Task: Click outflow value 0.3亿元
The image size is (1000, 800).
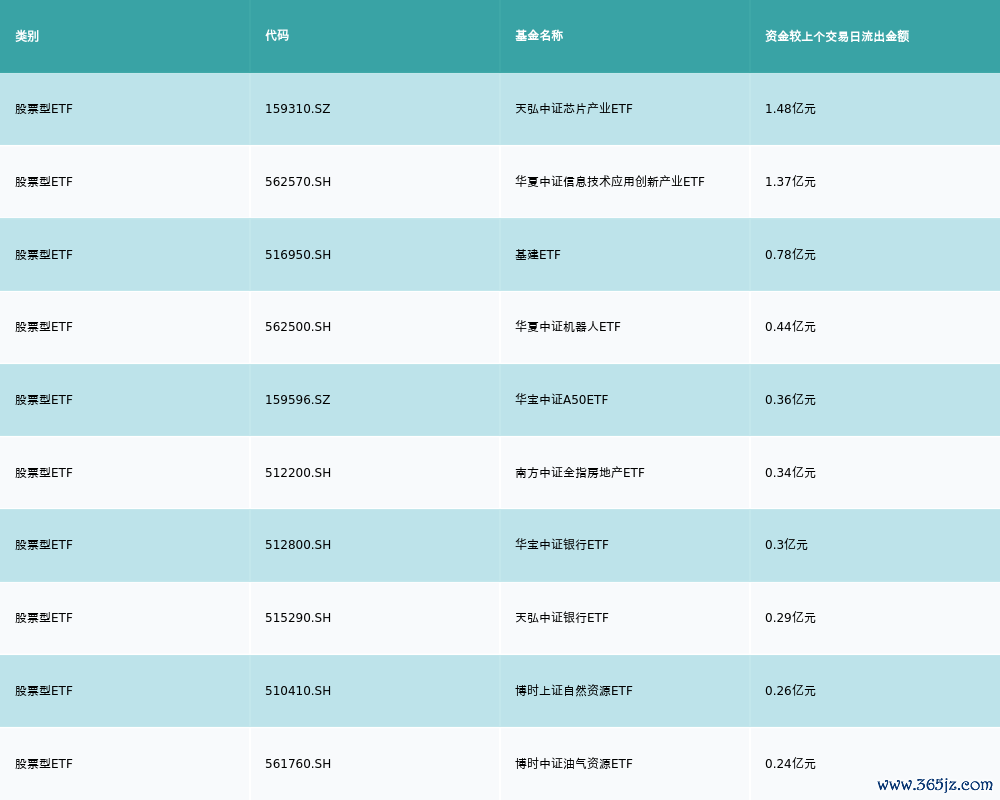Action: click(x=786, y=545)
